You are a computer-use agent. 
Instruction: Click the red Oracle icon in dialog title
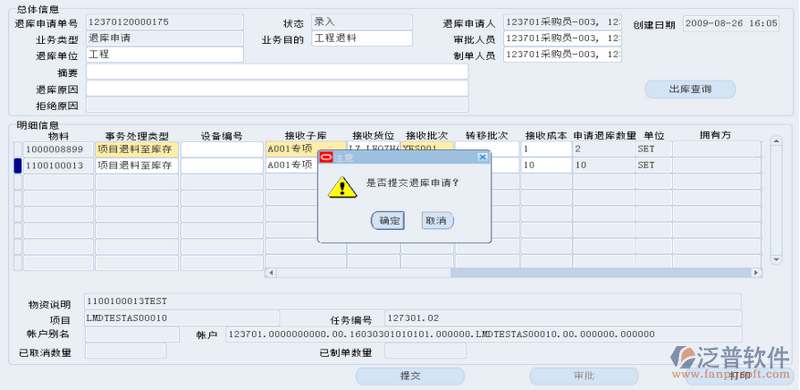tap(326, 157)
